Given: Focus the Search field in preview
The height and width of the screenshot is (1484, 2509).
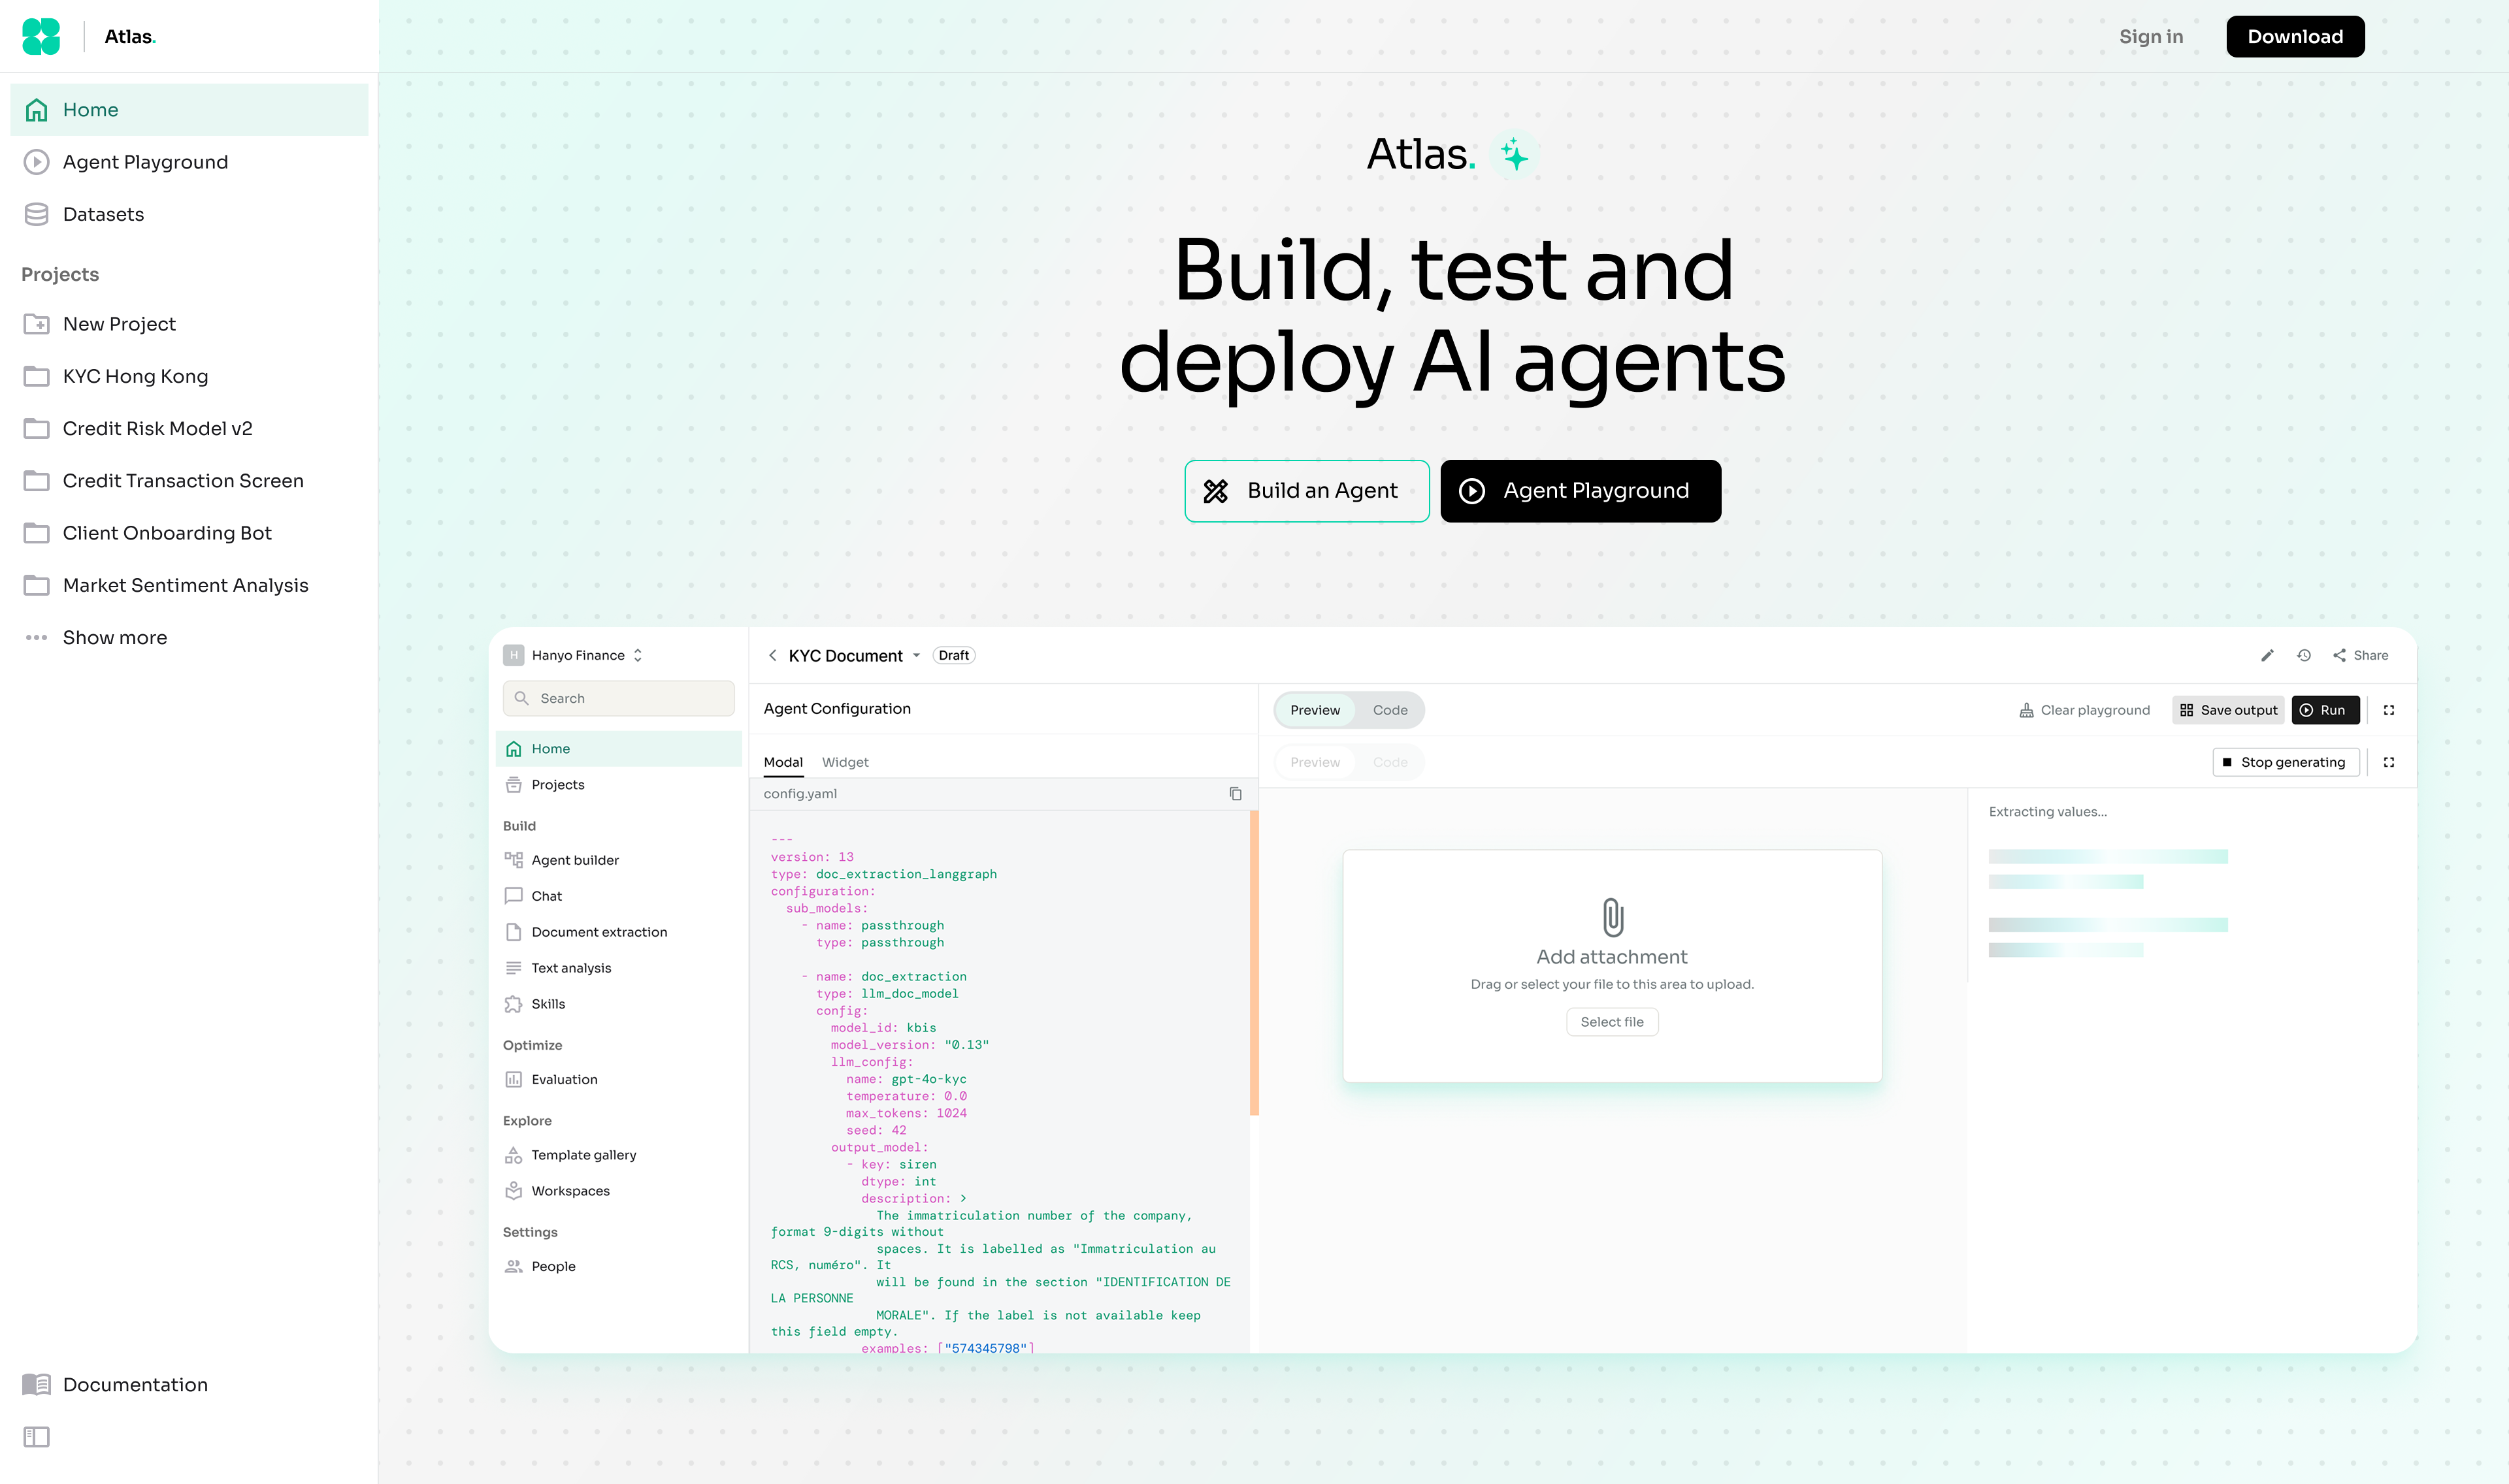Looking at the screenshot, I should pyautogui.click(x=618, y=698).
